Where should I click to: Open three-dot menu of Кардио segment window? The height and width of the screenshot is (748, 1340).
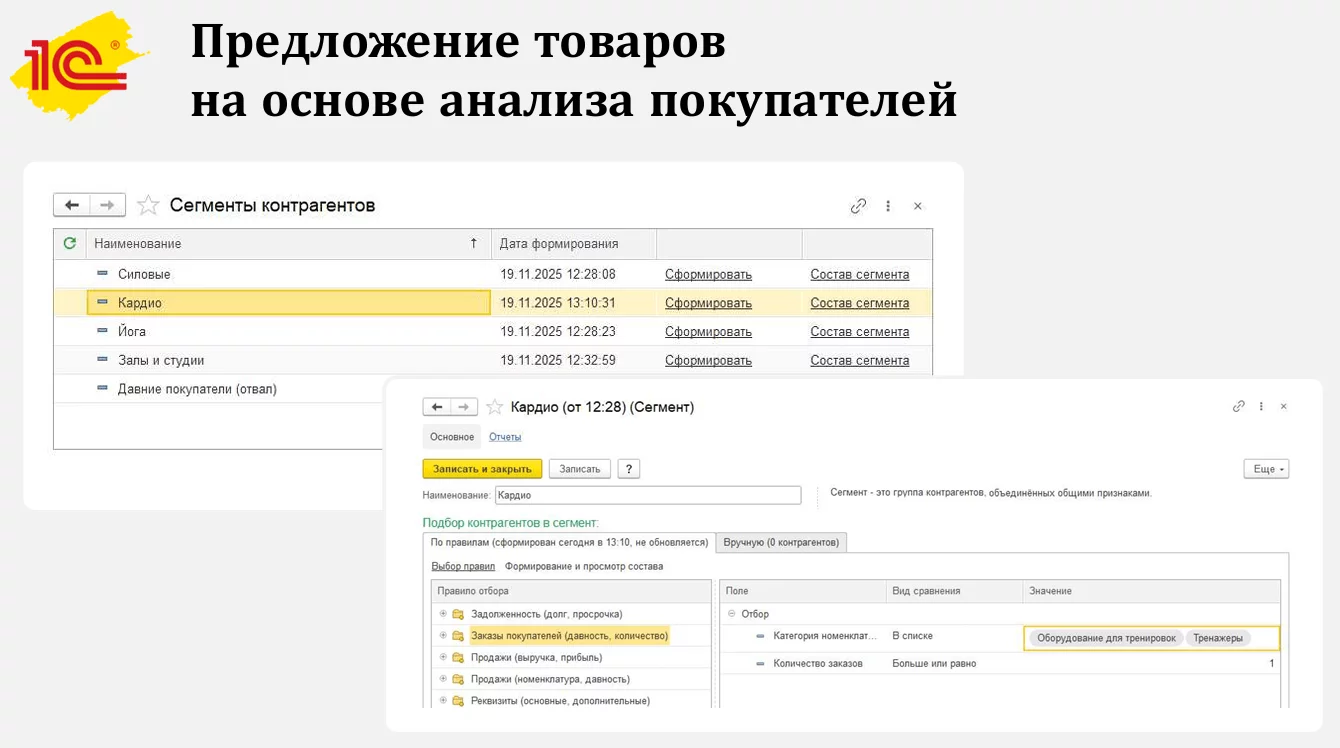[x=1262, y=407]
